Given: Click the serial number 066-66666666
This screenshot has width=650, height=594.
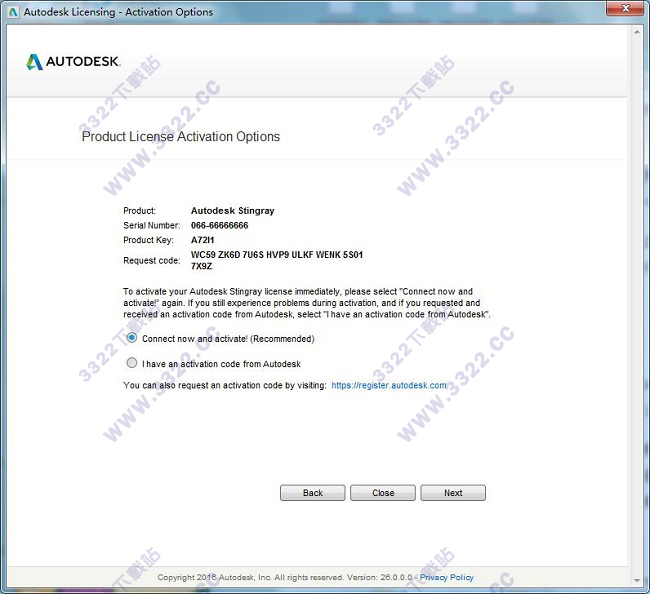Looking at the screenshot, I should pyautogui.click(x=219, y=225).
